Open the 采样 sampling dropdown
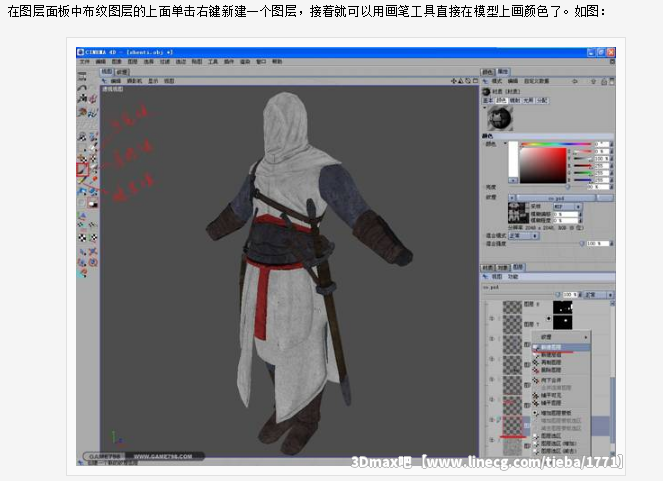The height and width of the screenshot is (481, 663). [x=568, y=207]
